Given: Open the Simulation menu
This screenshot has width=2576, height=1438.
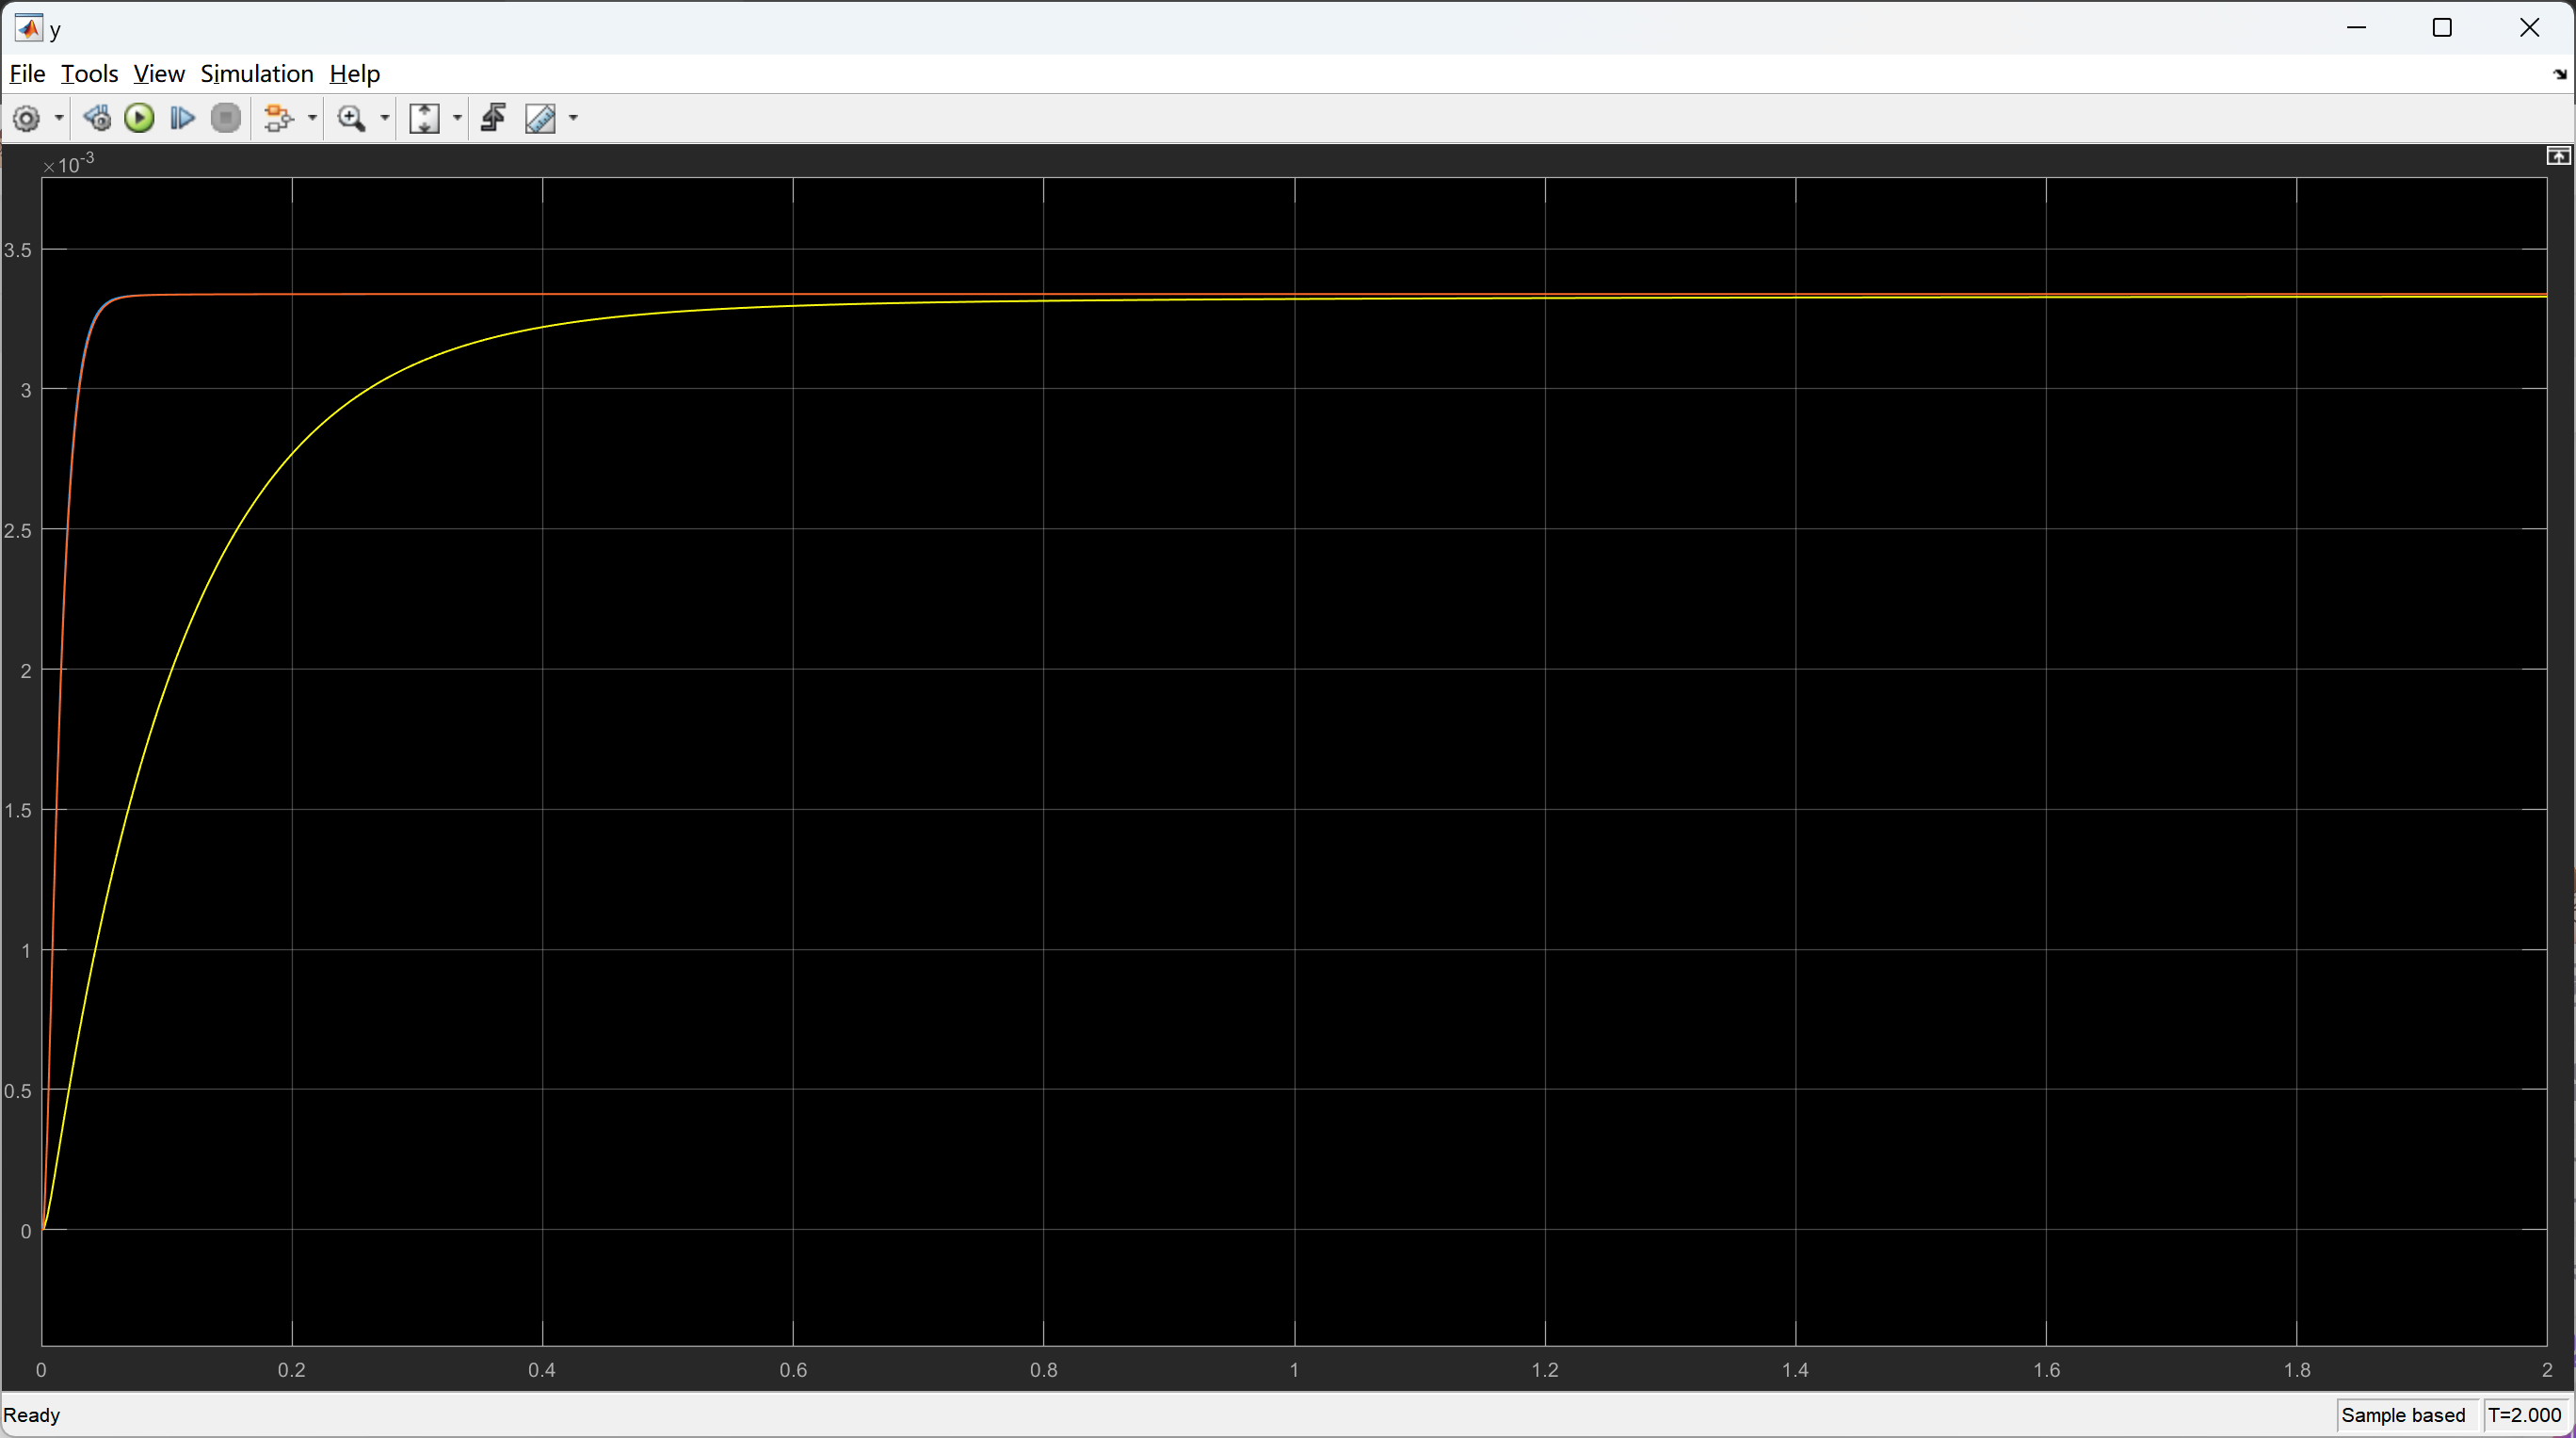Looking at the screenshot, I should pos(257,74).
